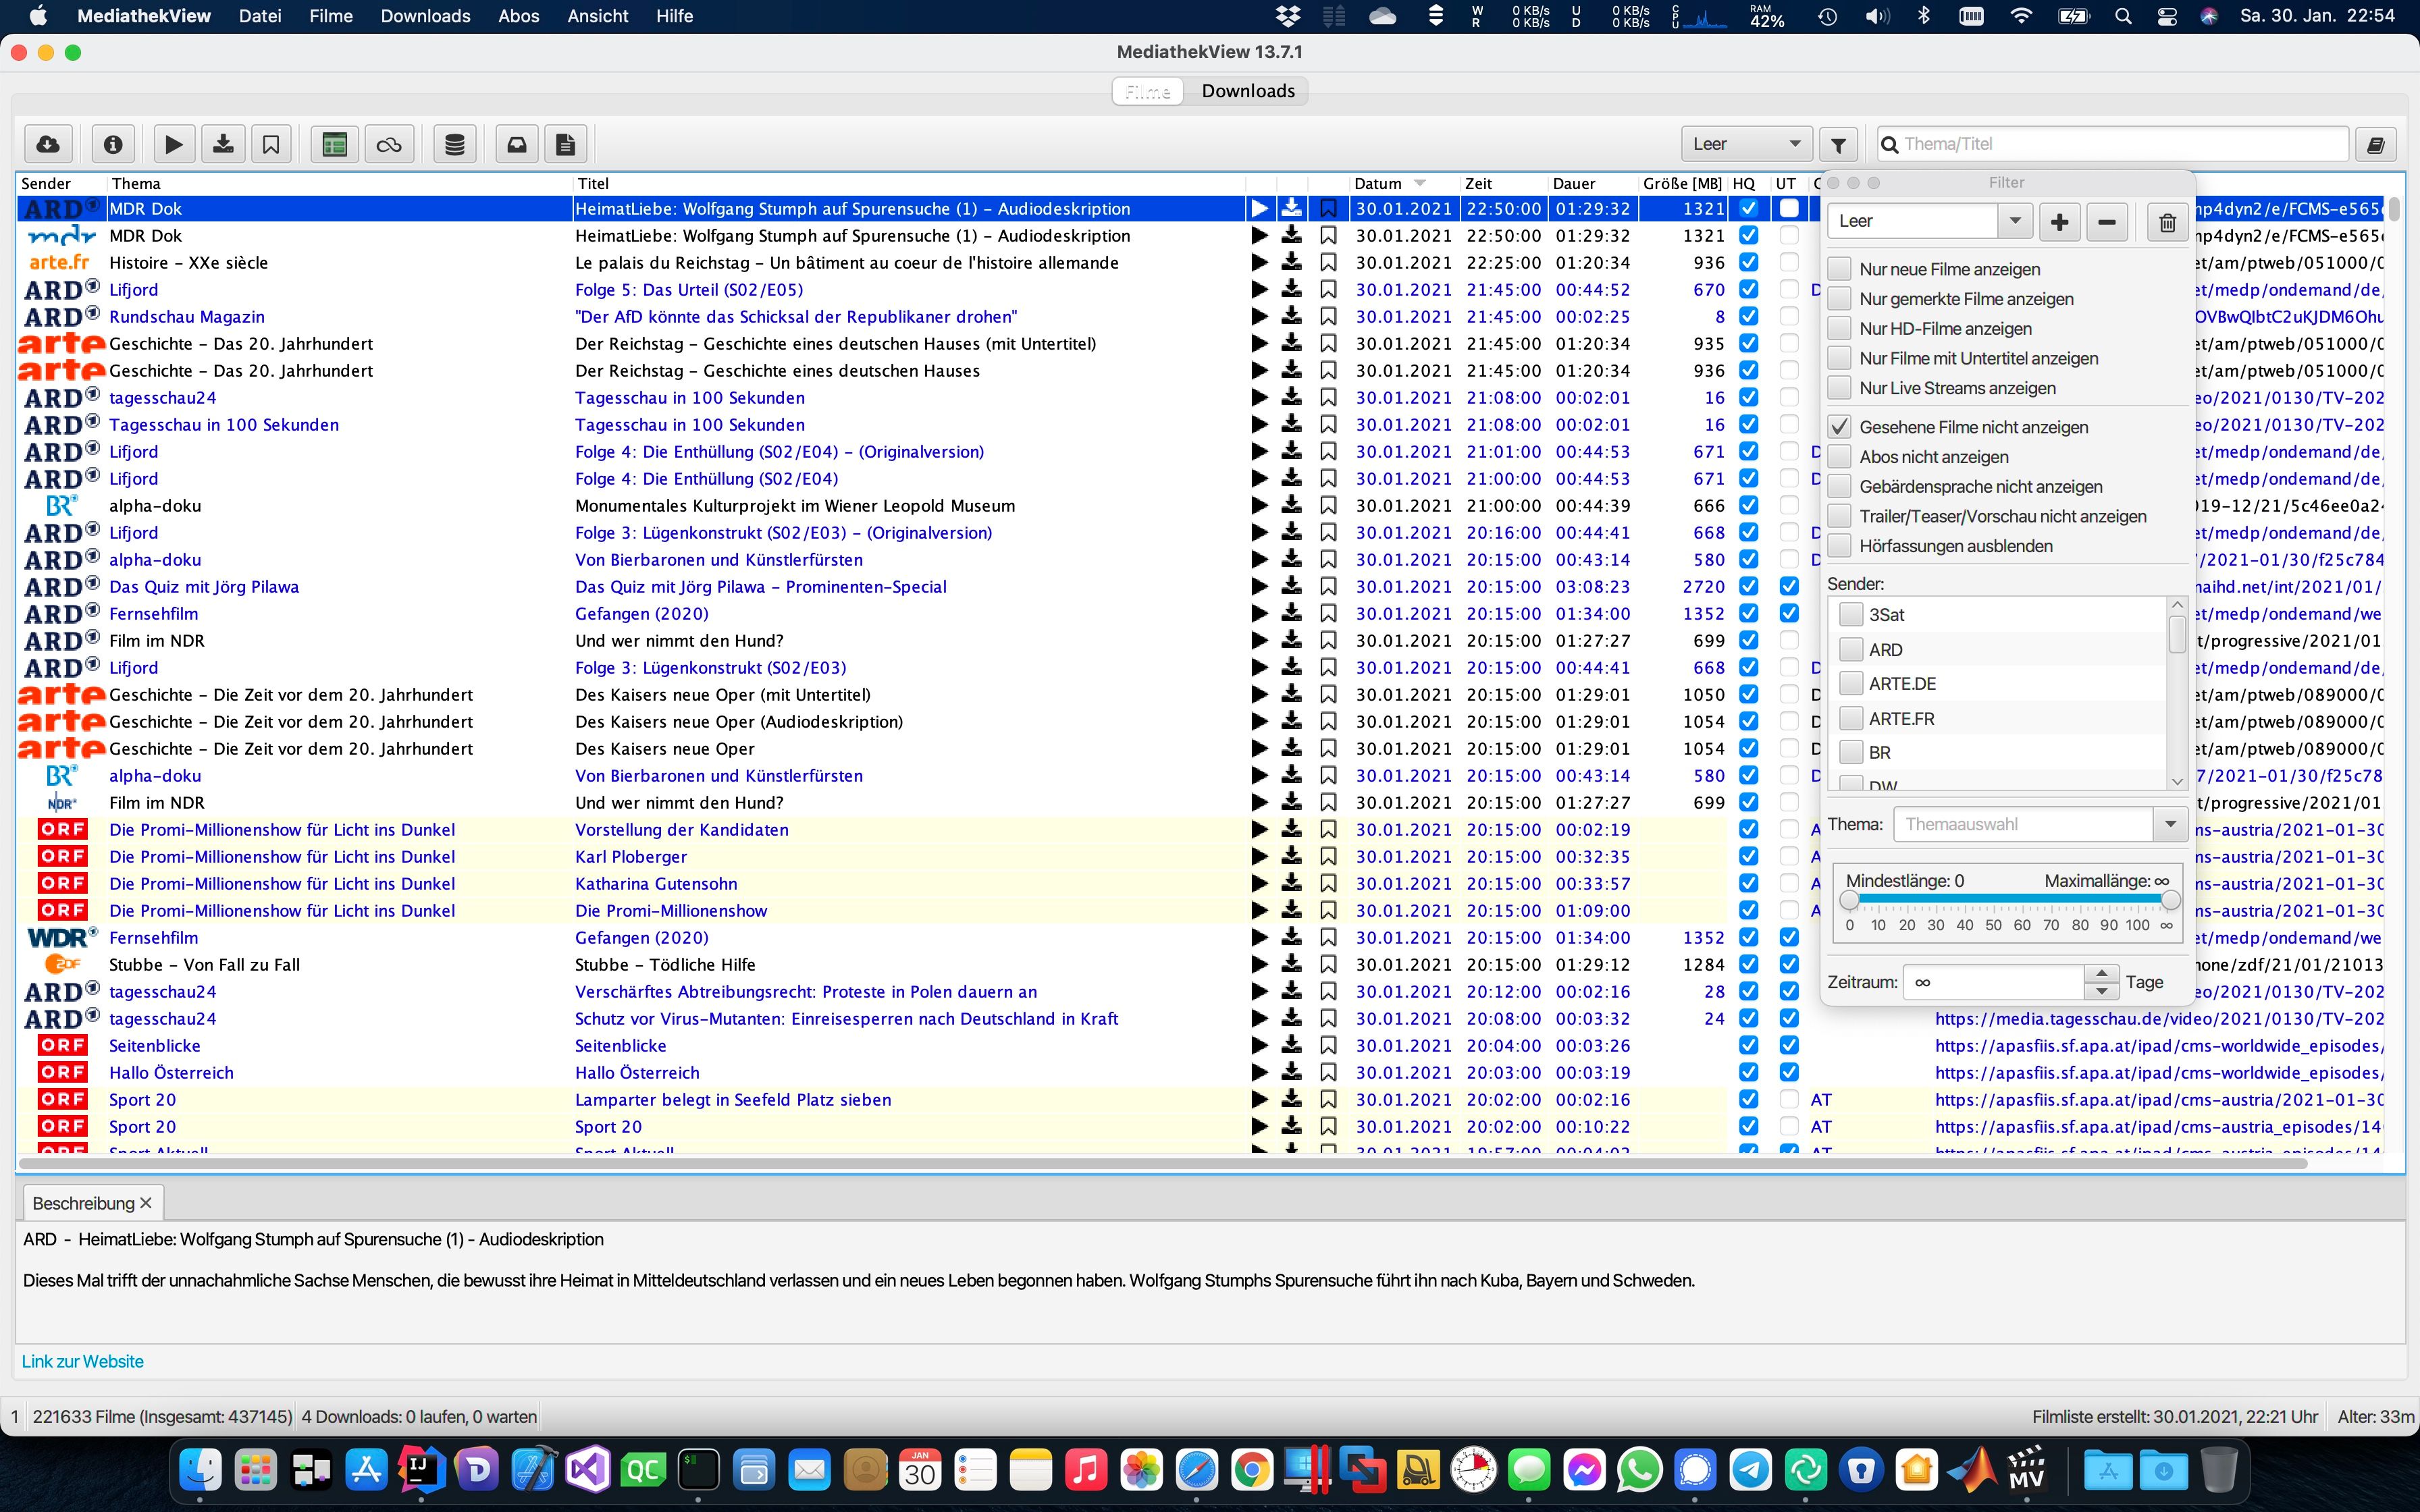Viewport: 2420px width, 1512px height.
Task: Sort by the Titel column header
Action: click(908, 184)
